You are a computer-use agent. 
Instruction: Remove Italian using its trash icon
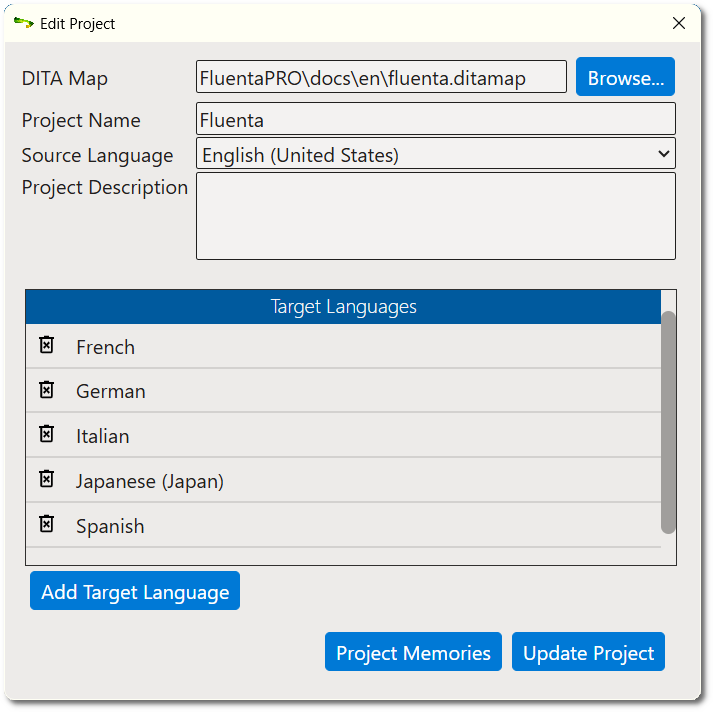pos(46,434)
